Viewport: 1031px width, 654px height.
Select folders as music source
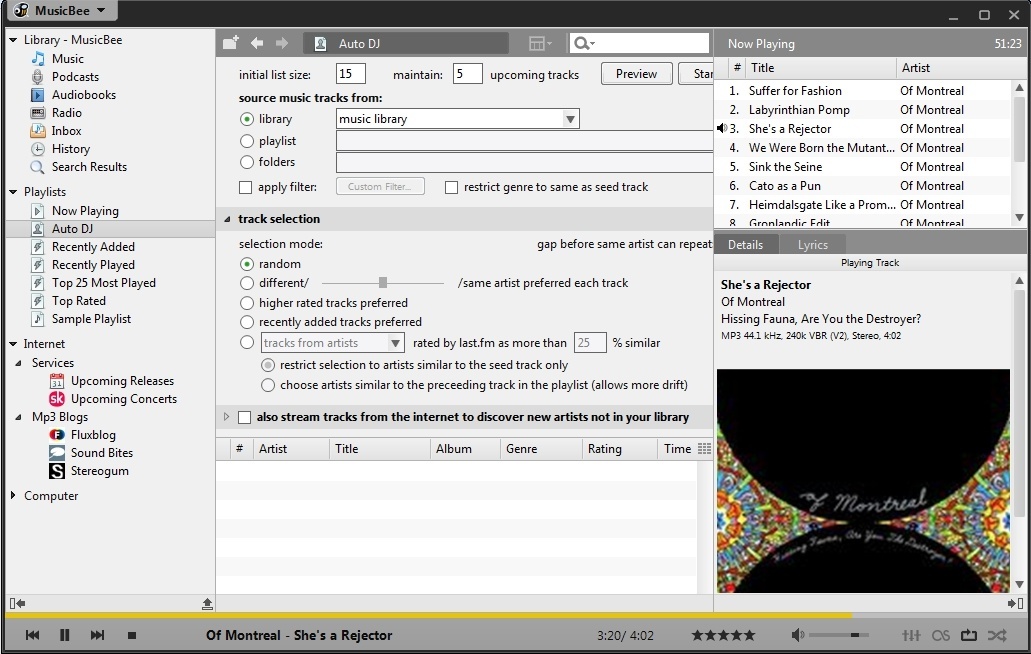(x=247, y=162)
